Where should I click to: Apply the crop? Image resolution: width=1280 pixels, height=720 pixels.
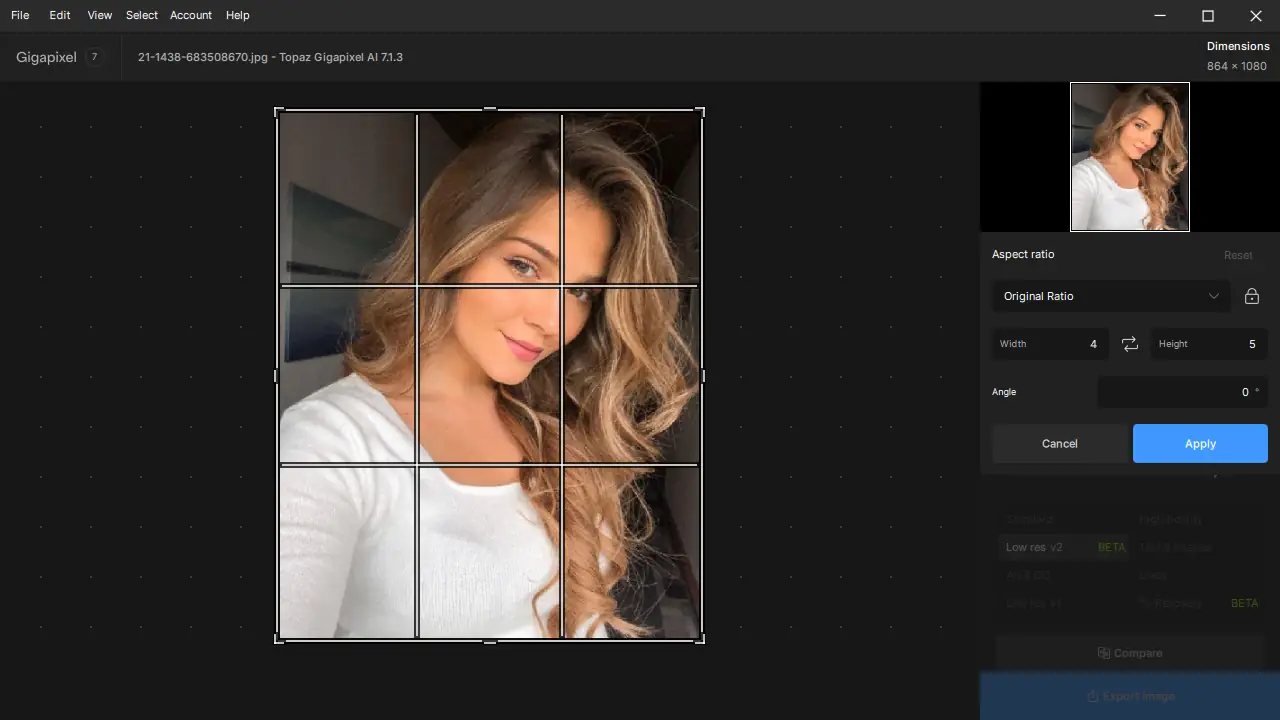tap(1200, 443)
